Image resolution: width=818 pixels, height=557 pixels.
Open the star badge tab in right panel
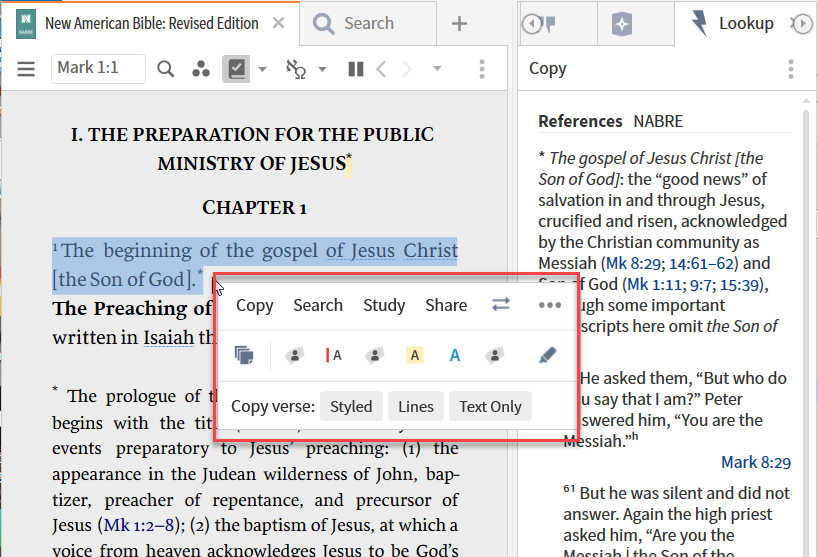(x=622, y=24)
